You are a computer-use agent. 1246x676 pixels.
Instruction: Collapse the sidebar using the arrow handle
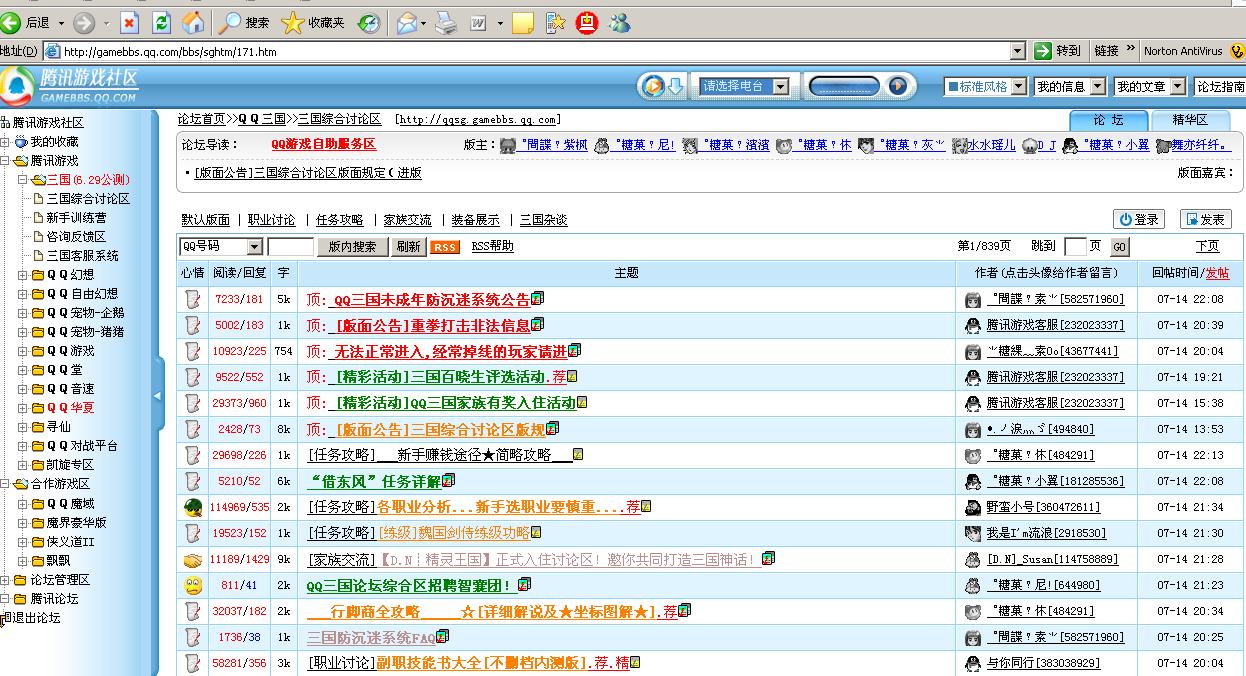pos(156,395)
